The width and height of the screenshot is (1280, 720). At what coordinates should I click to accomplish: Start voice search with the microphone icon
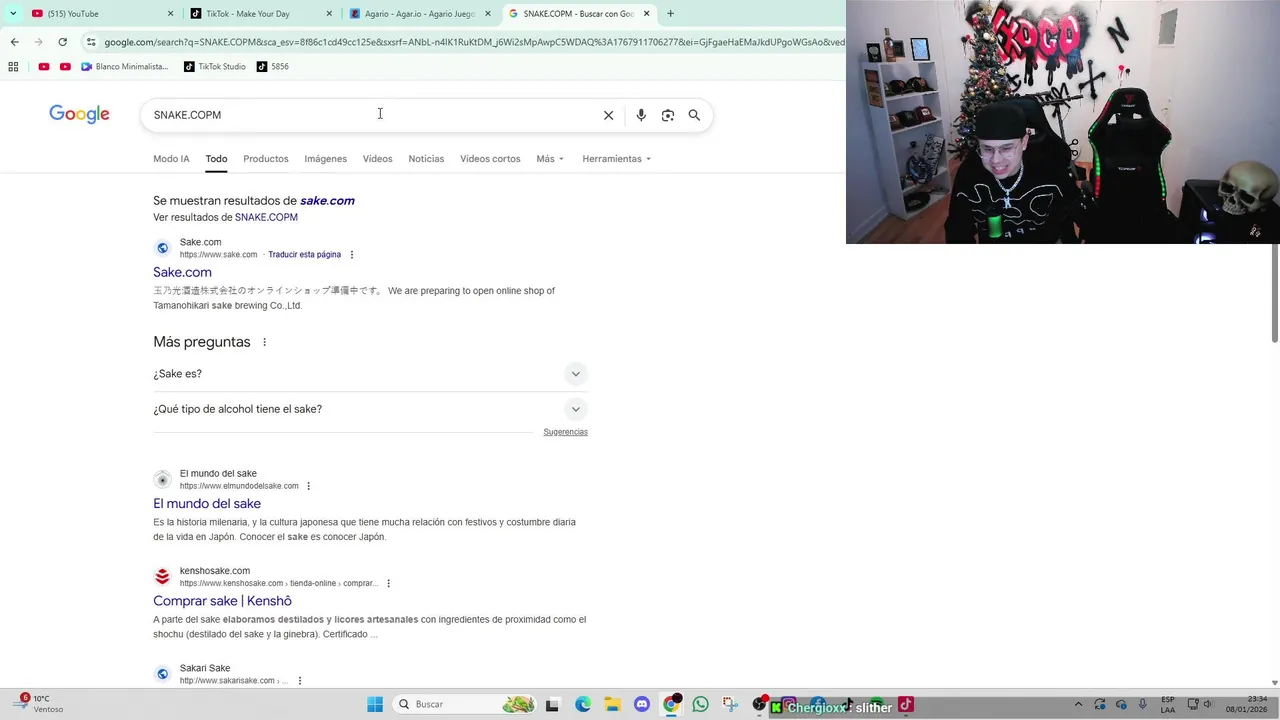(x=641, y=115)
